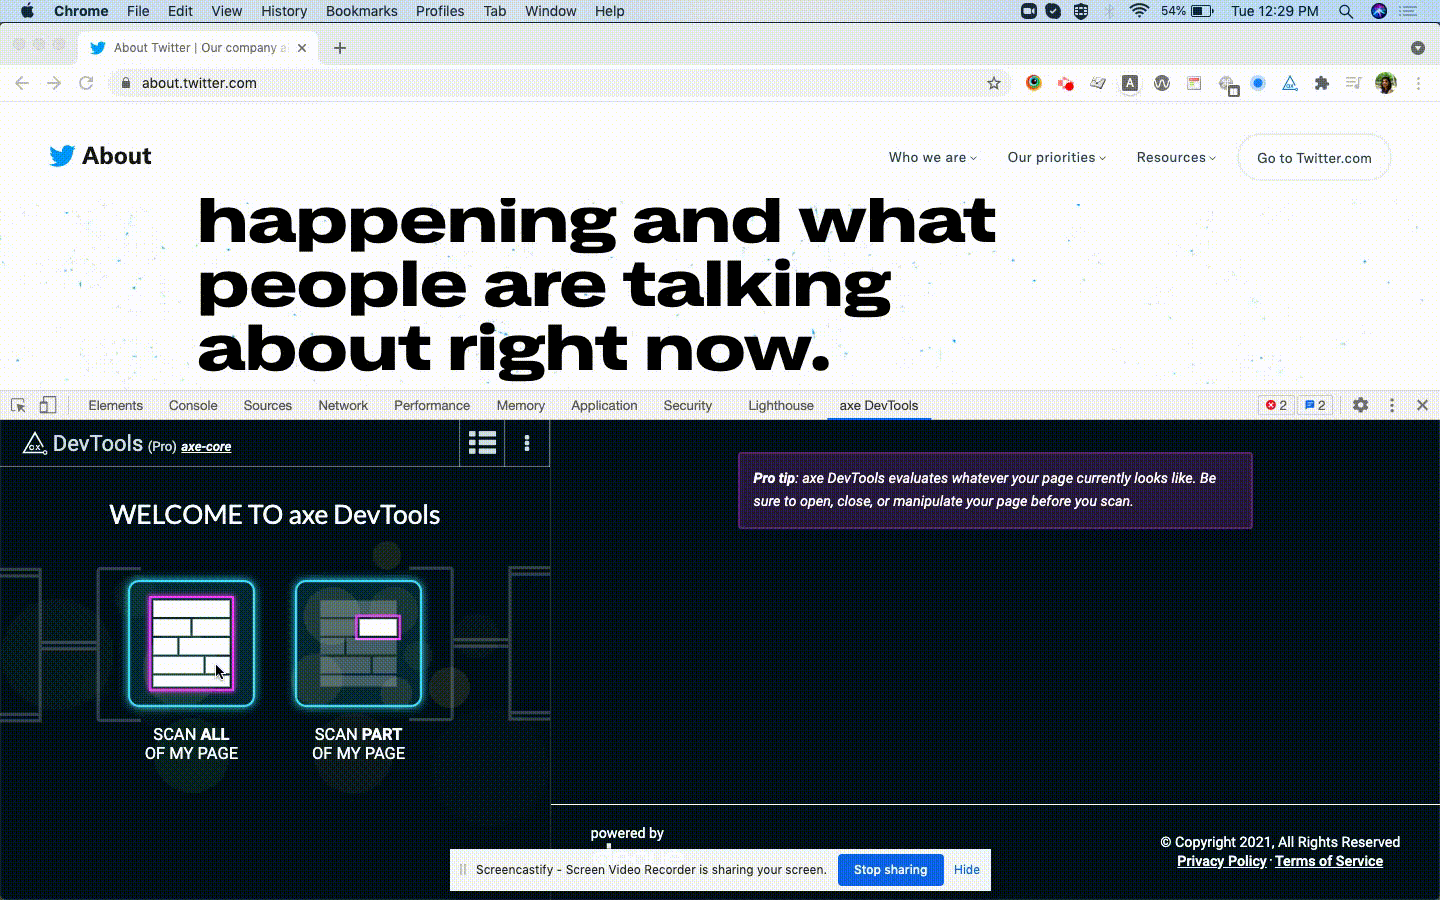
Task: Open the Chrome three-dot menu
Action: click(1418, 83)
